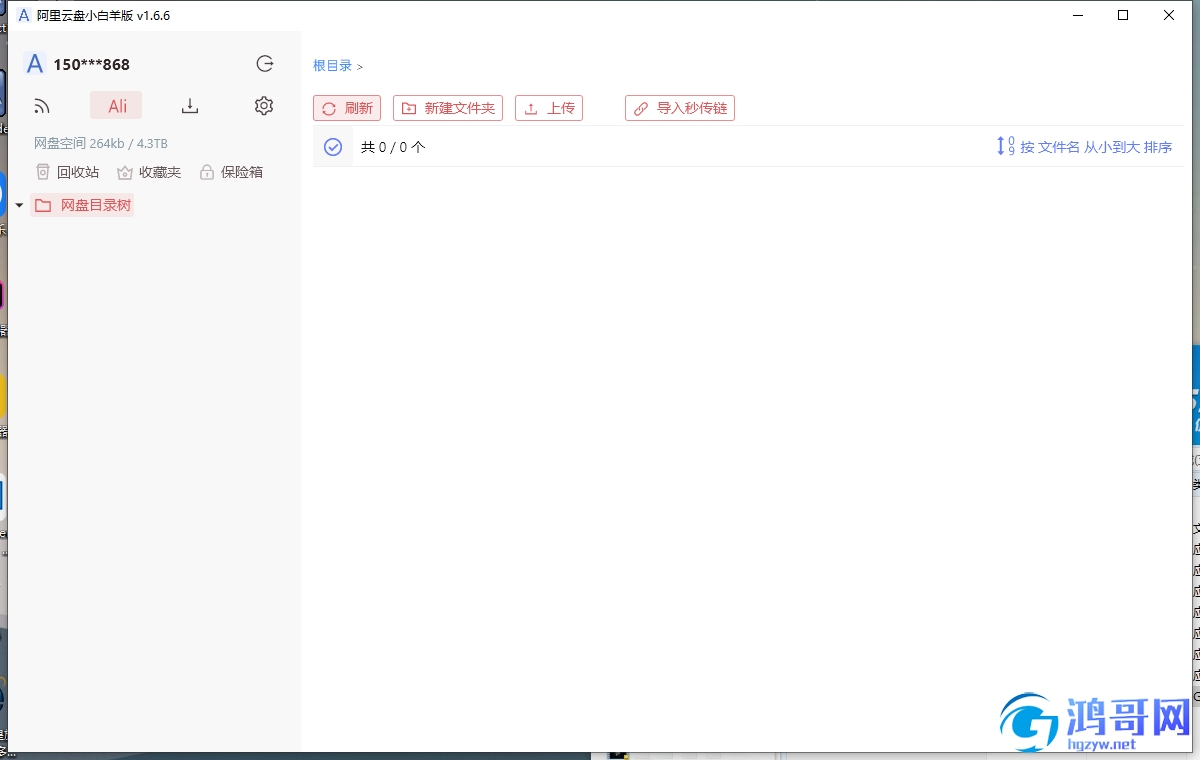
Task: Click the 阿里云盘小白羊版 logo in title bar
Action: (x=24, y=15)
